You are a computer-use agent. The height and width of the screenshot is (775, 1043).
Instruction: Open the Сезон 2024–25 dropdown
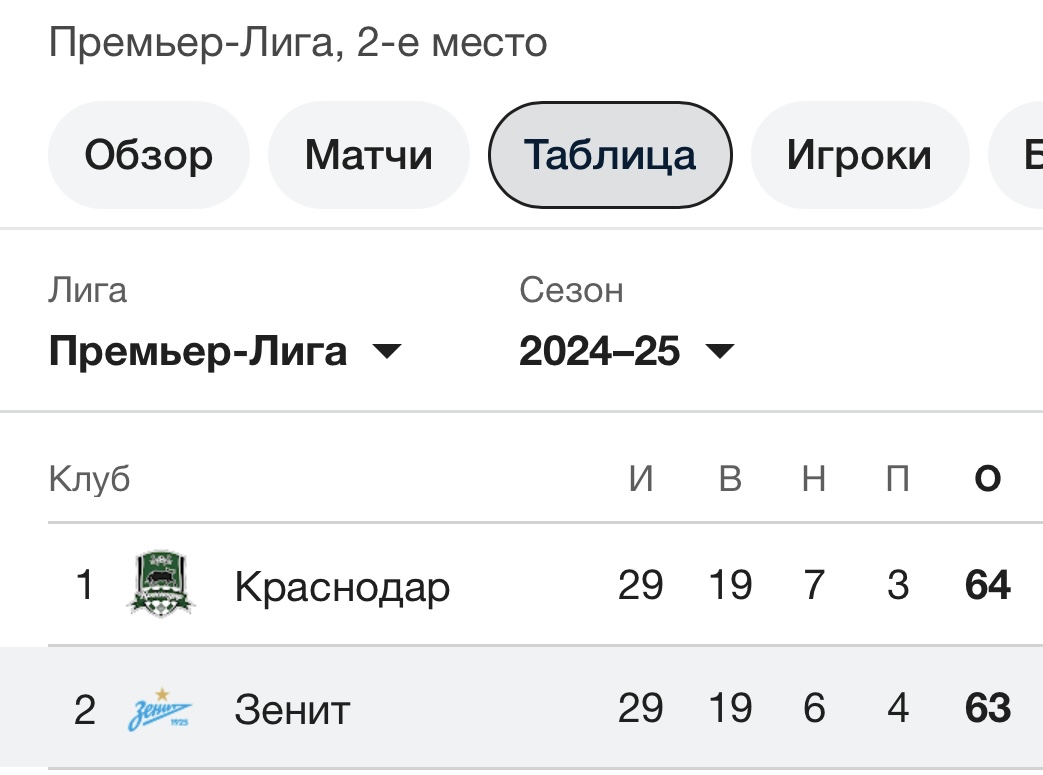coord(601,351)
